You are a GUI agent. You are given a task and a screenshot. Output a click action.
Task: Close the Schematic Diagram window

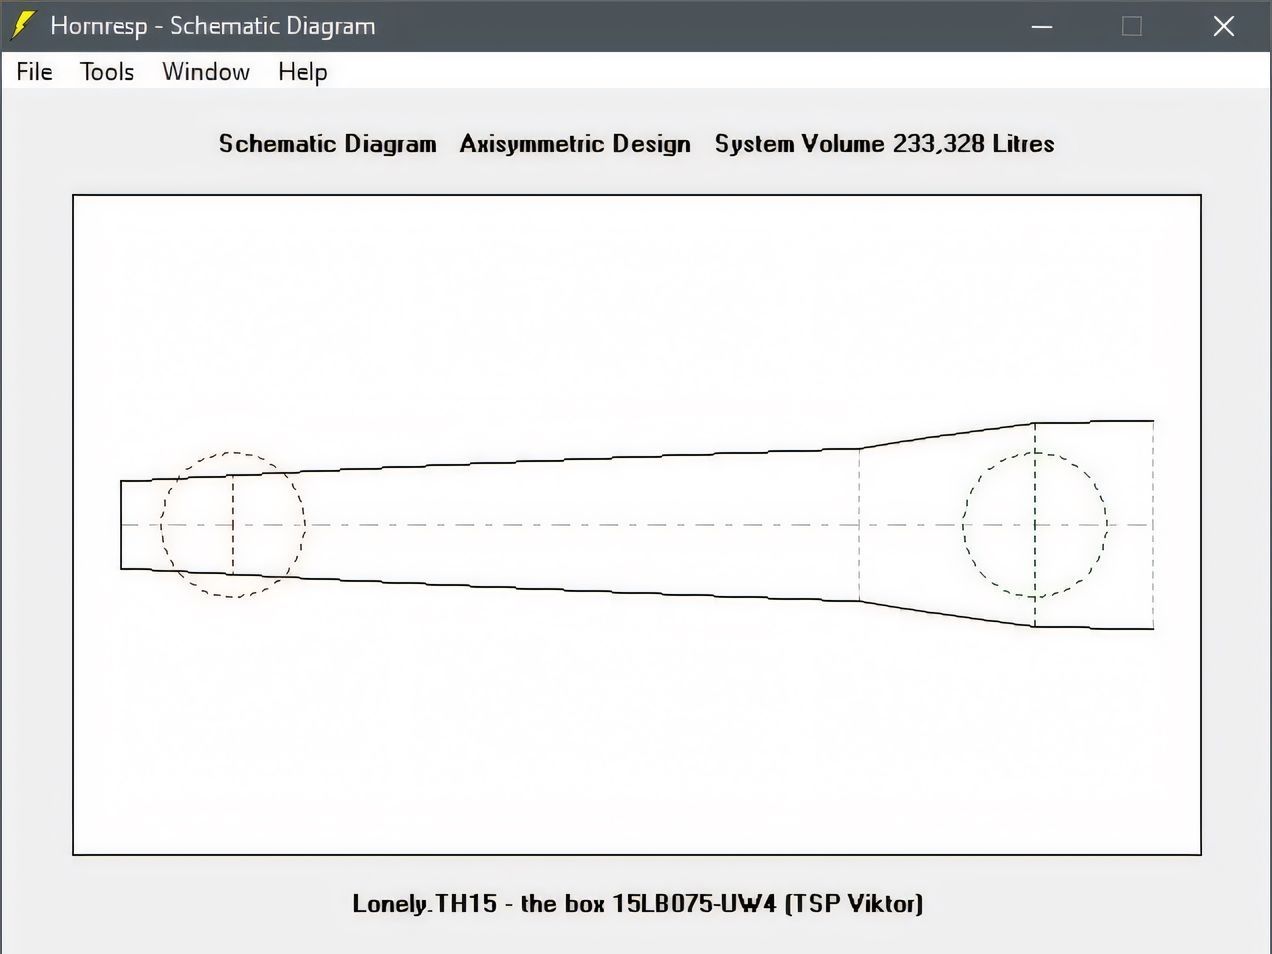tap(1223, 26)
